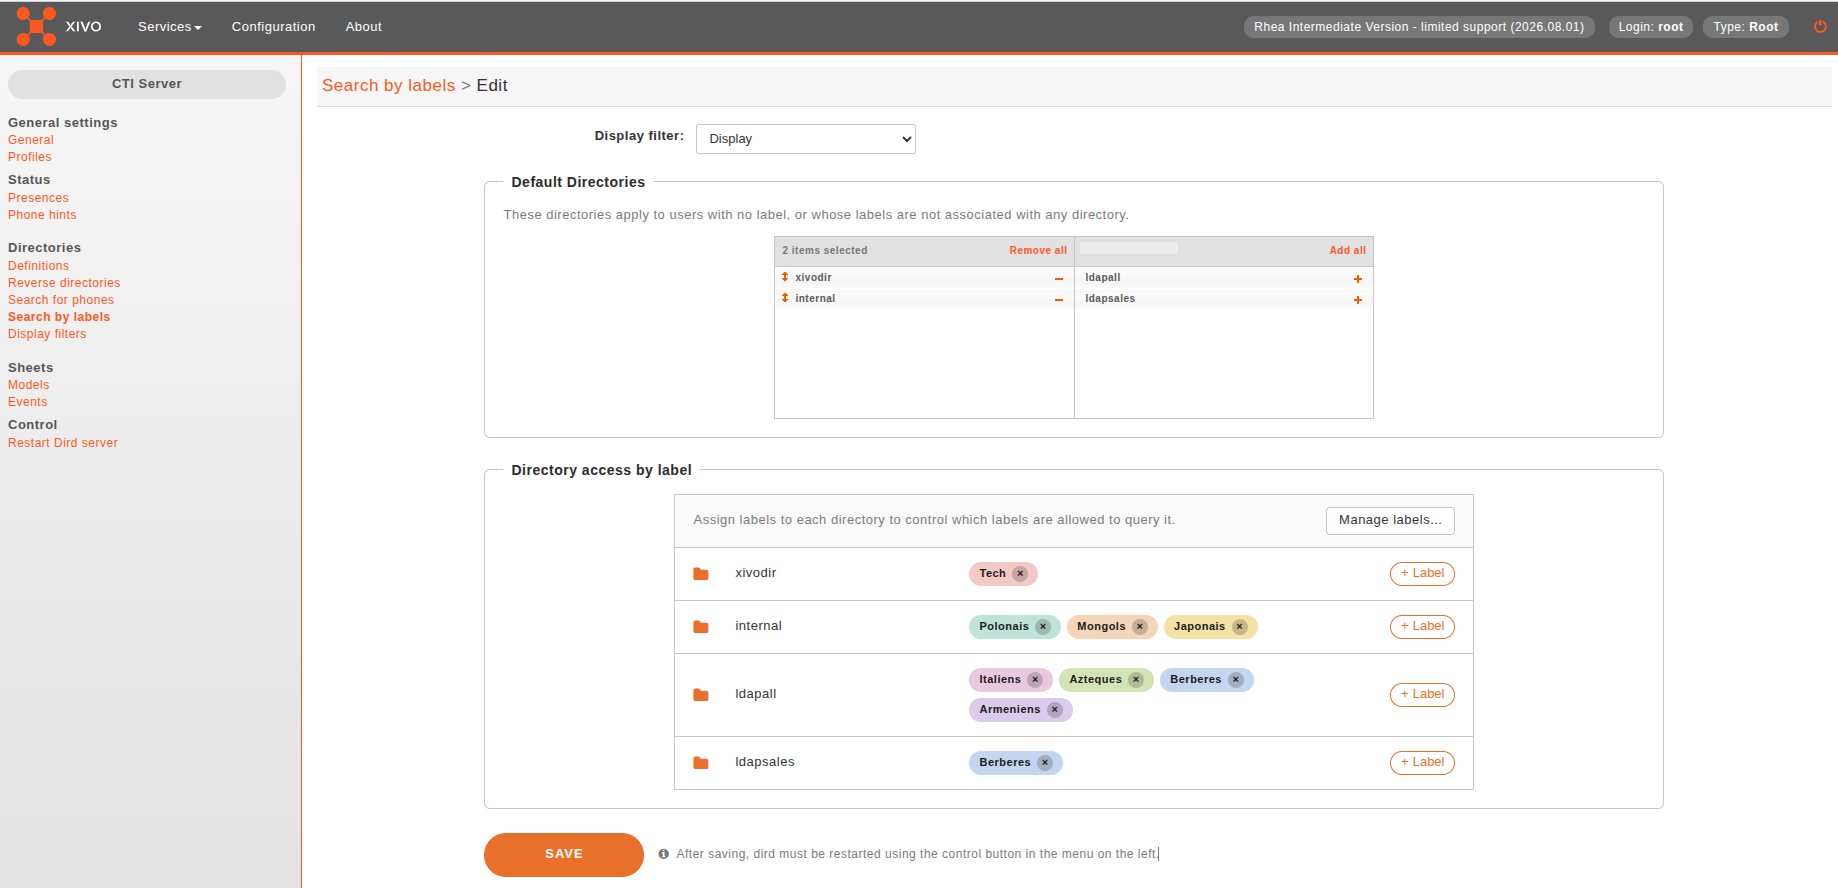Click the directory filter search field
This screenshot has height=888, width=1838.
[x=1129, y=249]
